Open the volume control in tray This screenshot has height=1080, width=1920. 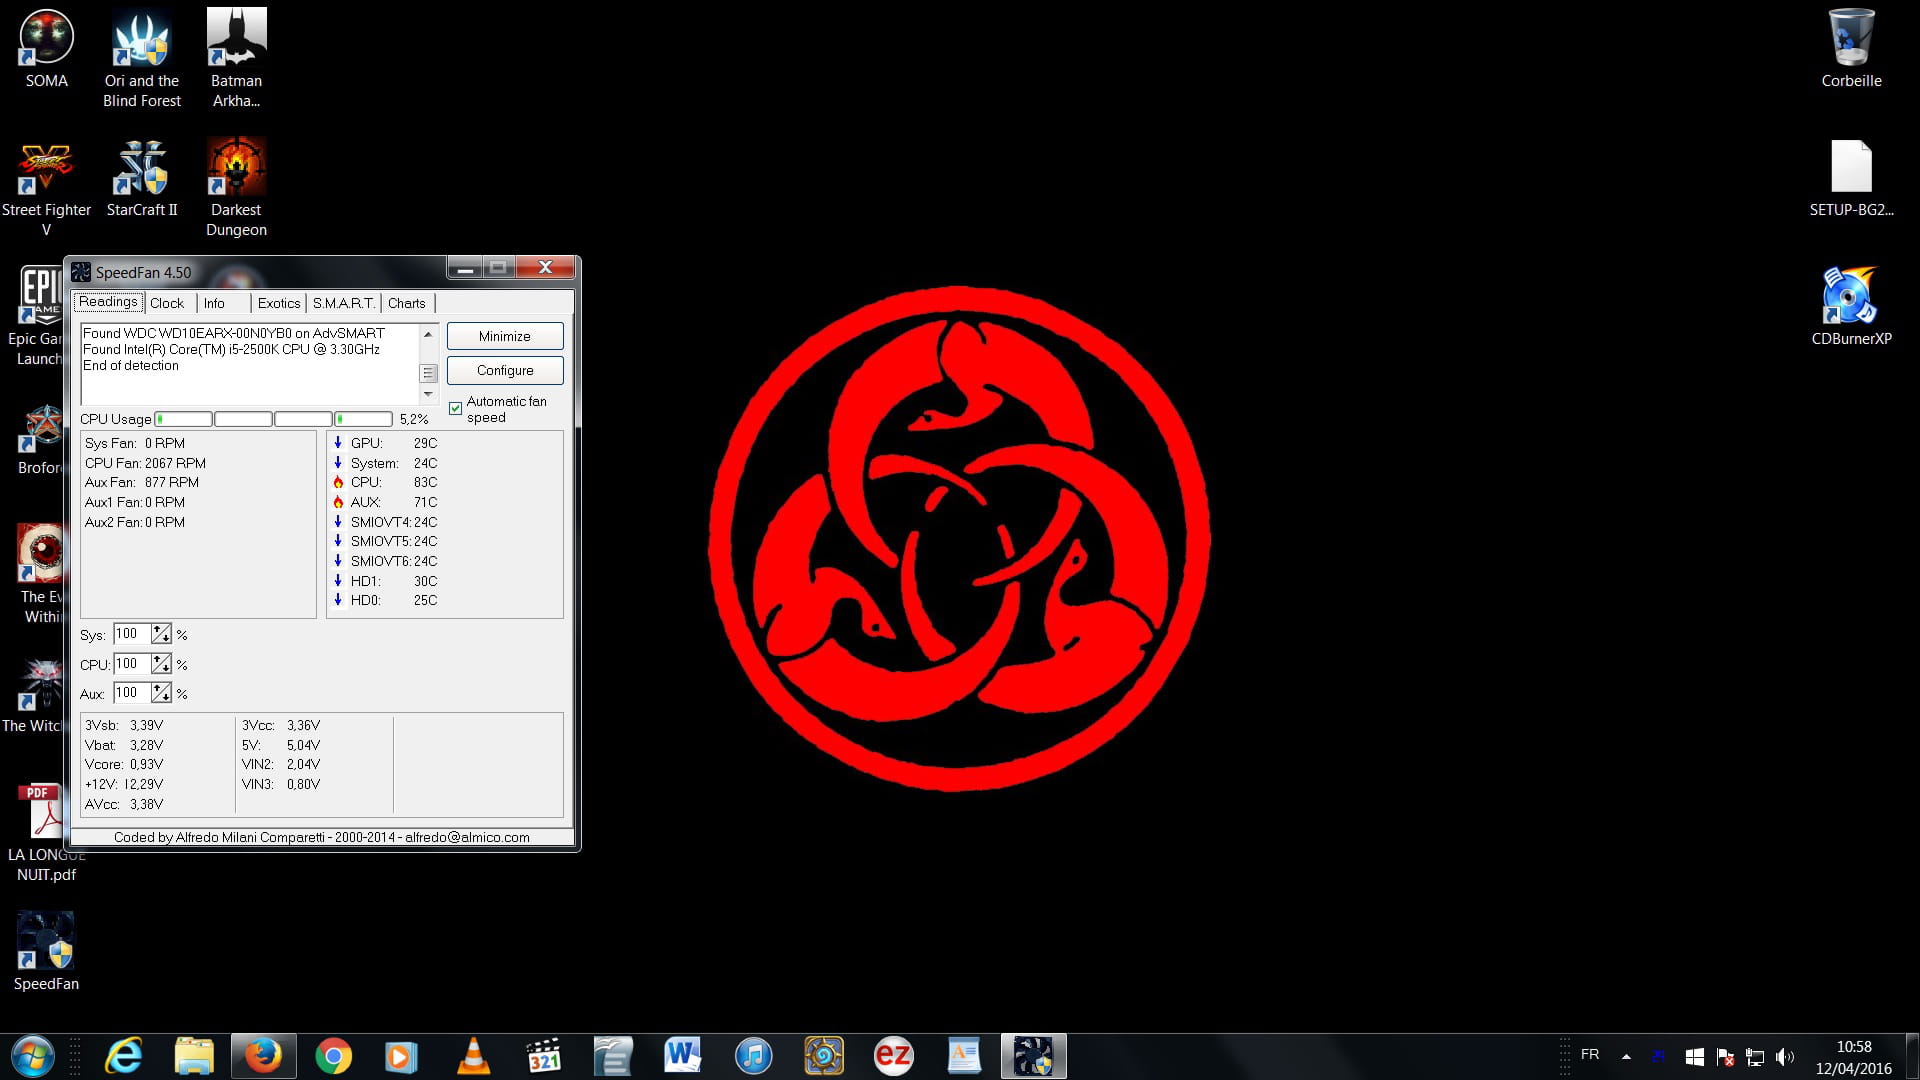tap(1785, 1056)
